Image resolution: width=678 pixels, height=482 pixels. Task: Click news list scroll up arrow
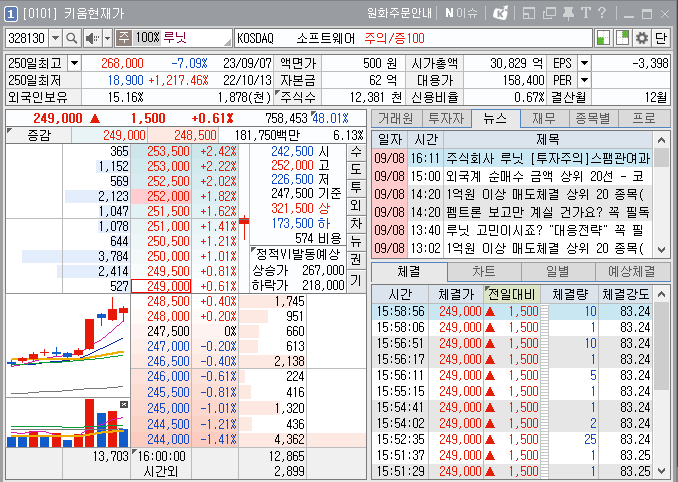tap(661, 140)
